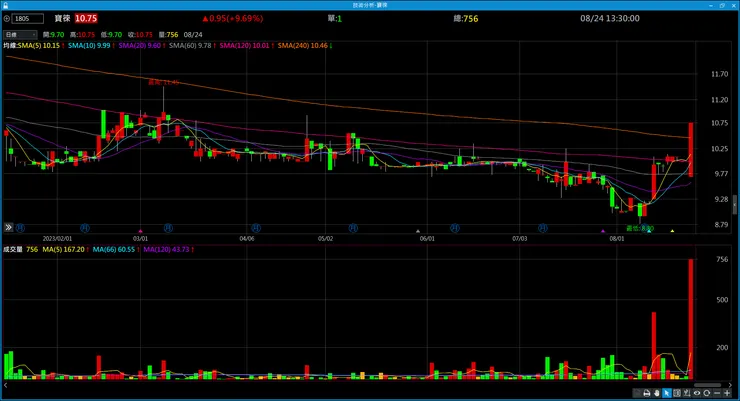Click the horizontal scrollbar thumb at bottom
740x401 pixels.
pyautogui.click(x=707, y=385)
